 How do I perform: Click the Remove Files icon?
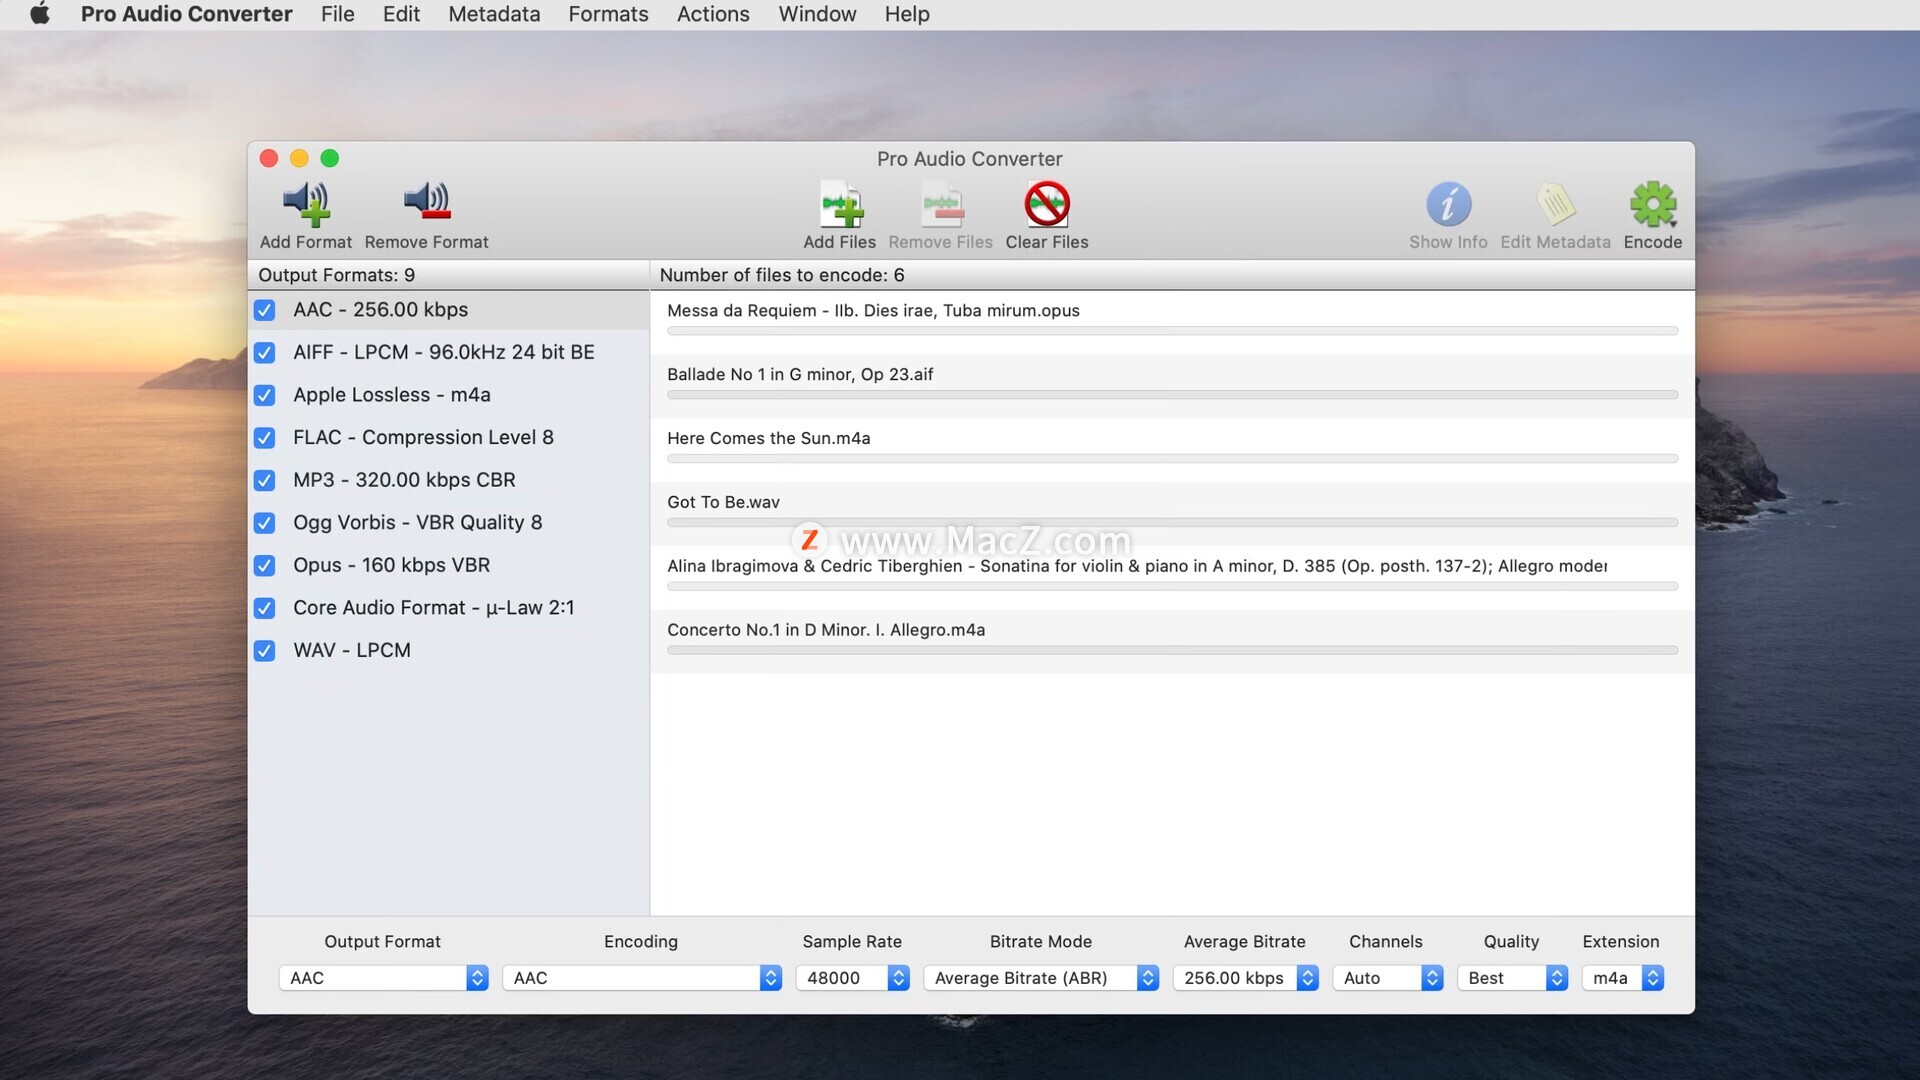click(x=941, y=204)
